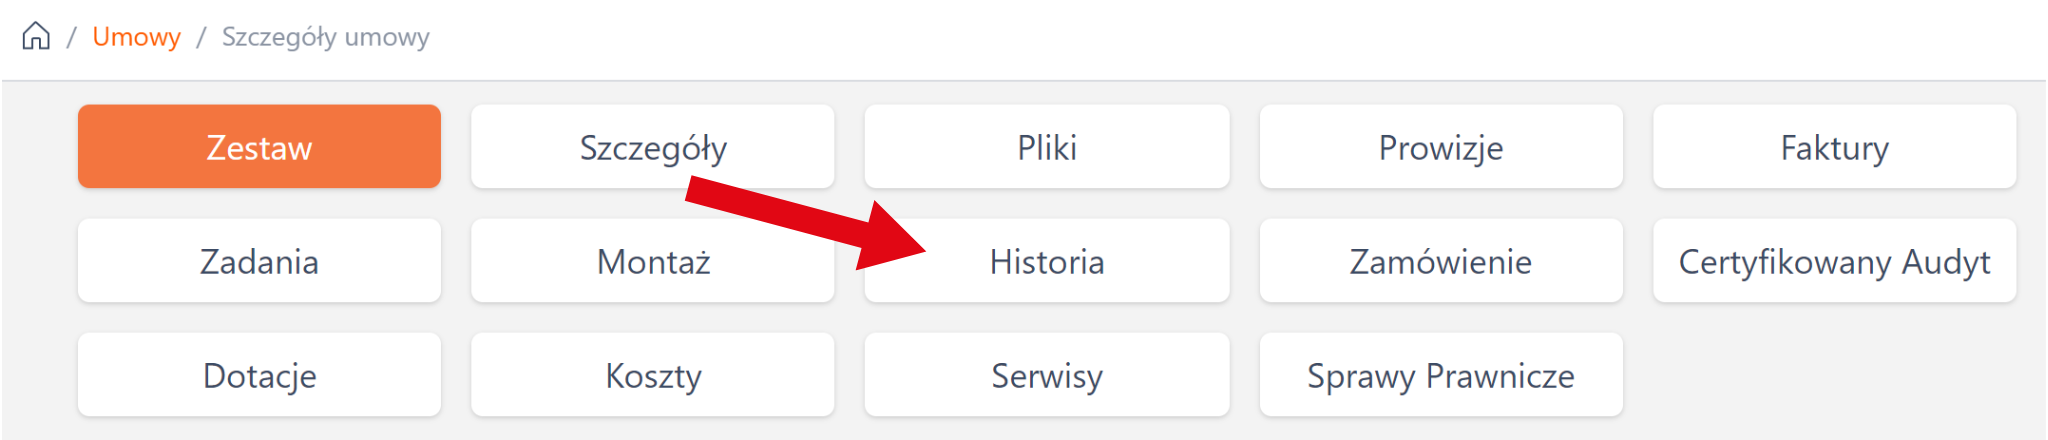Show the Faktury tab
This screenshot has height=440, width=2048.
pos(1834,147)
